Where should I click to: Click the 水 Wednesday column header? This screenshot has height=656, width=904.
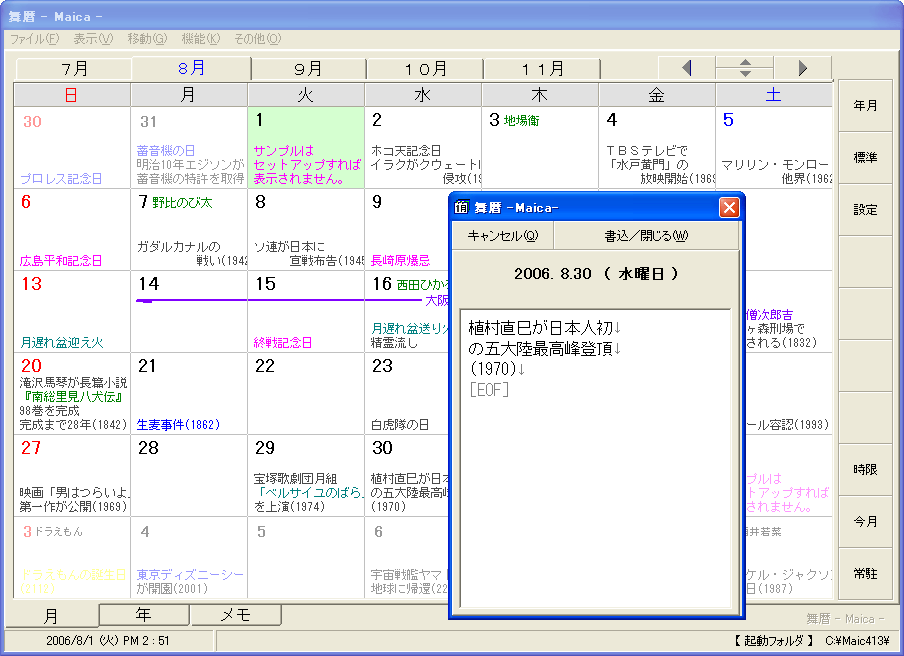pyautogui.click(x=423, y=95)
